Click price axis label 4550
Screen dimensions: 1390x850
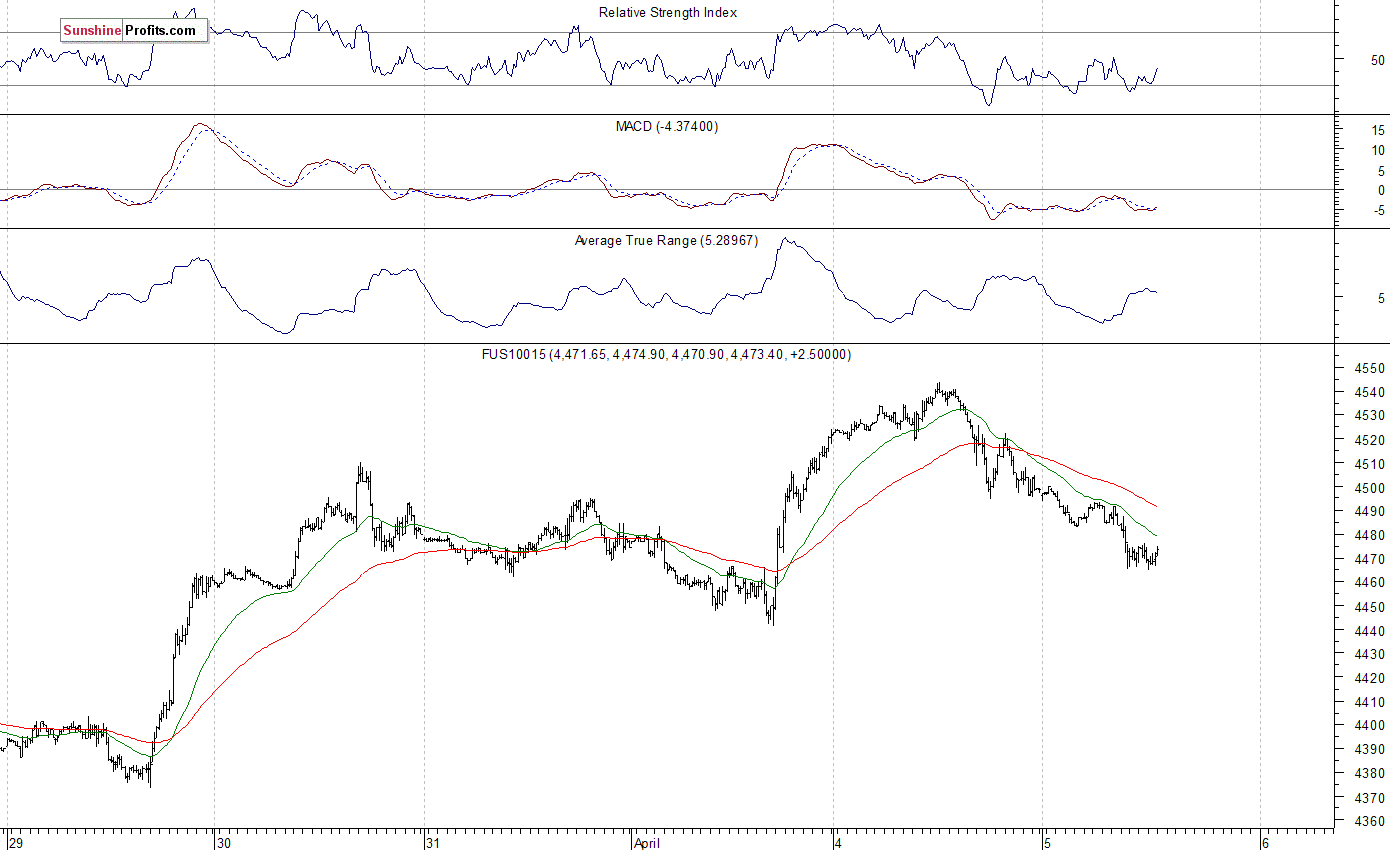click(x=1370, y=368)
